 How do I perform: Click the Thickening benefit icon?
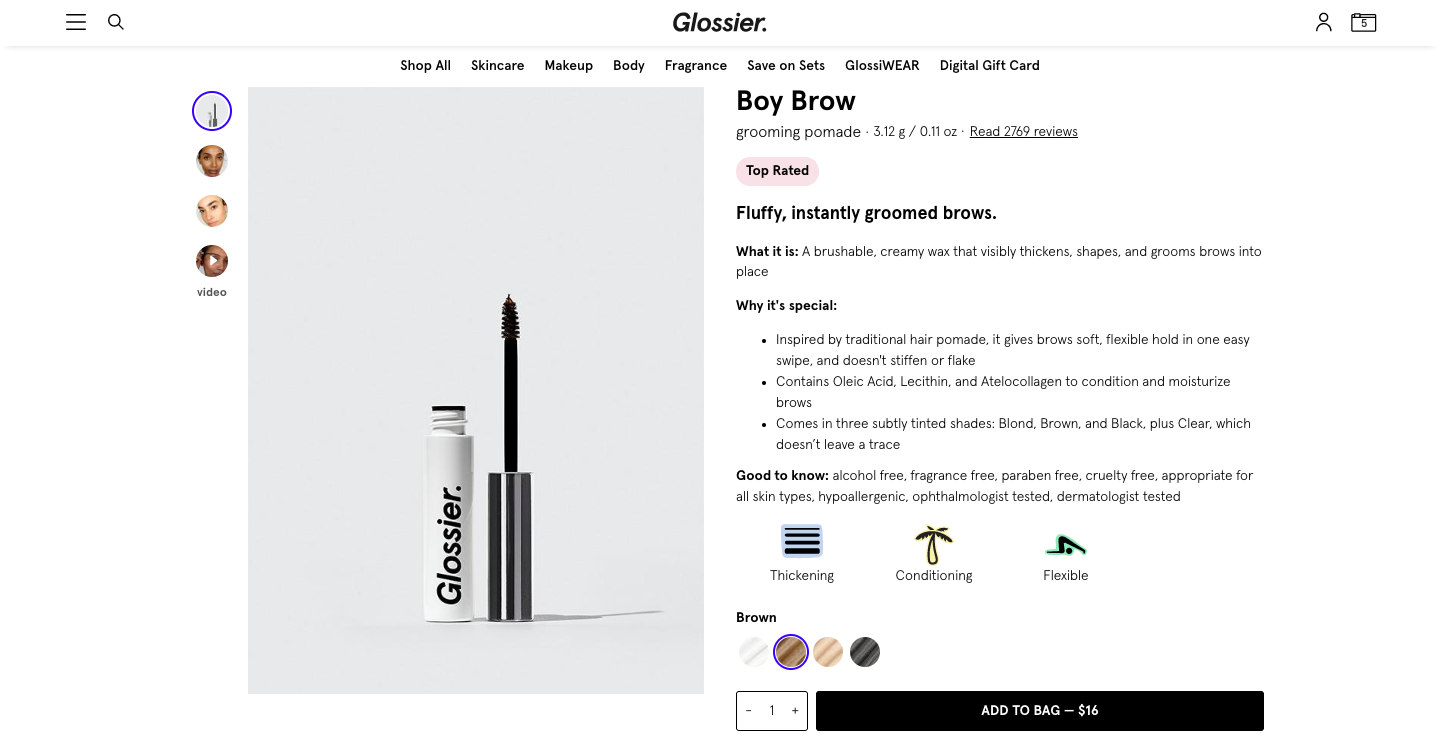pyautogui.click(x=802, y=541)
